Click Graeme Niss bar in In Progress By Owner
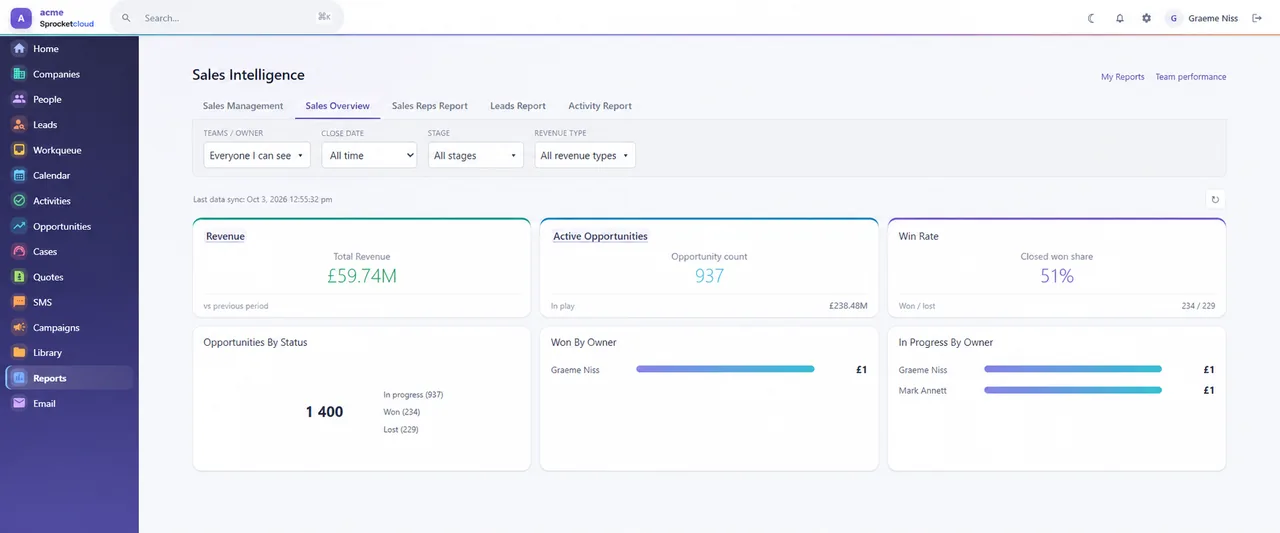The height and width of the screenshot is (533, 1280). (1073, 370)
